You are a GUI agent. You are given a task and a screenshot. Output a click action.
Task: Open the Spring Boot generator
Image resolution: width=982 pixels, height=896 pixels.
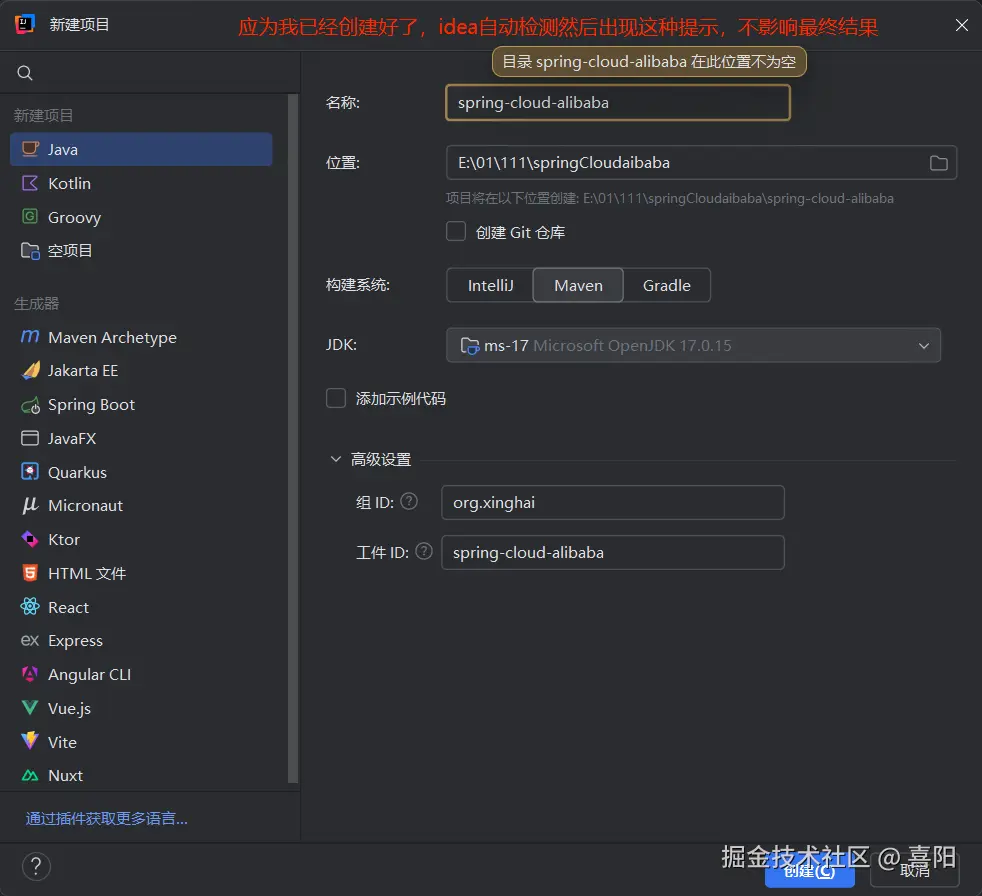pos(141,404)
